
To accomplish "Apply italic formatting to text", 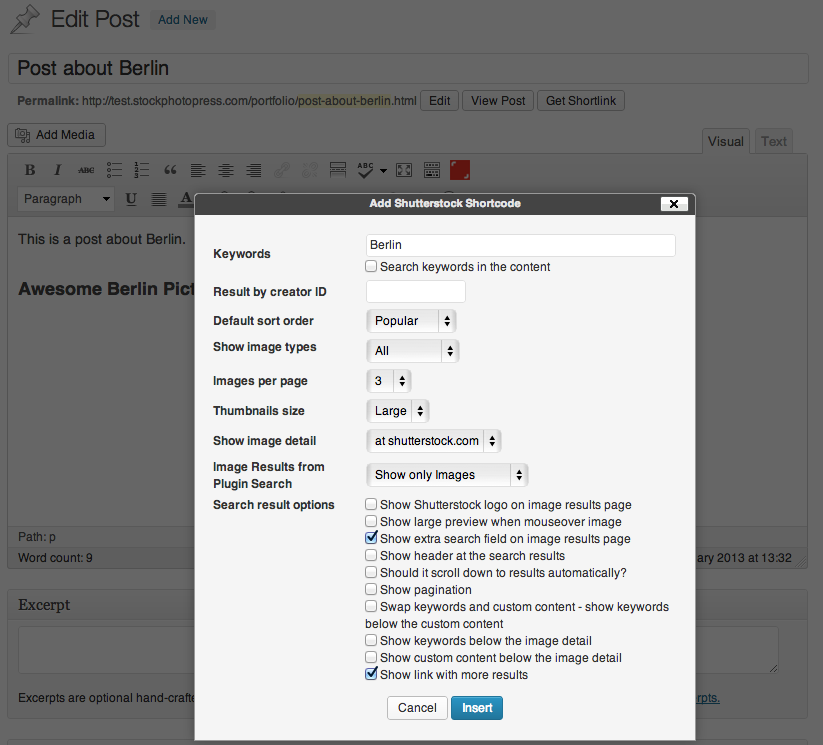I will pyautogui.click(x=58, y=170).
